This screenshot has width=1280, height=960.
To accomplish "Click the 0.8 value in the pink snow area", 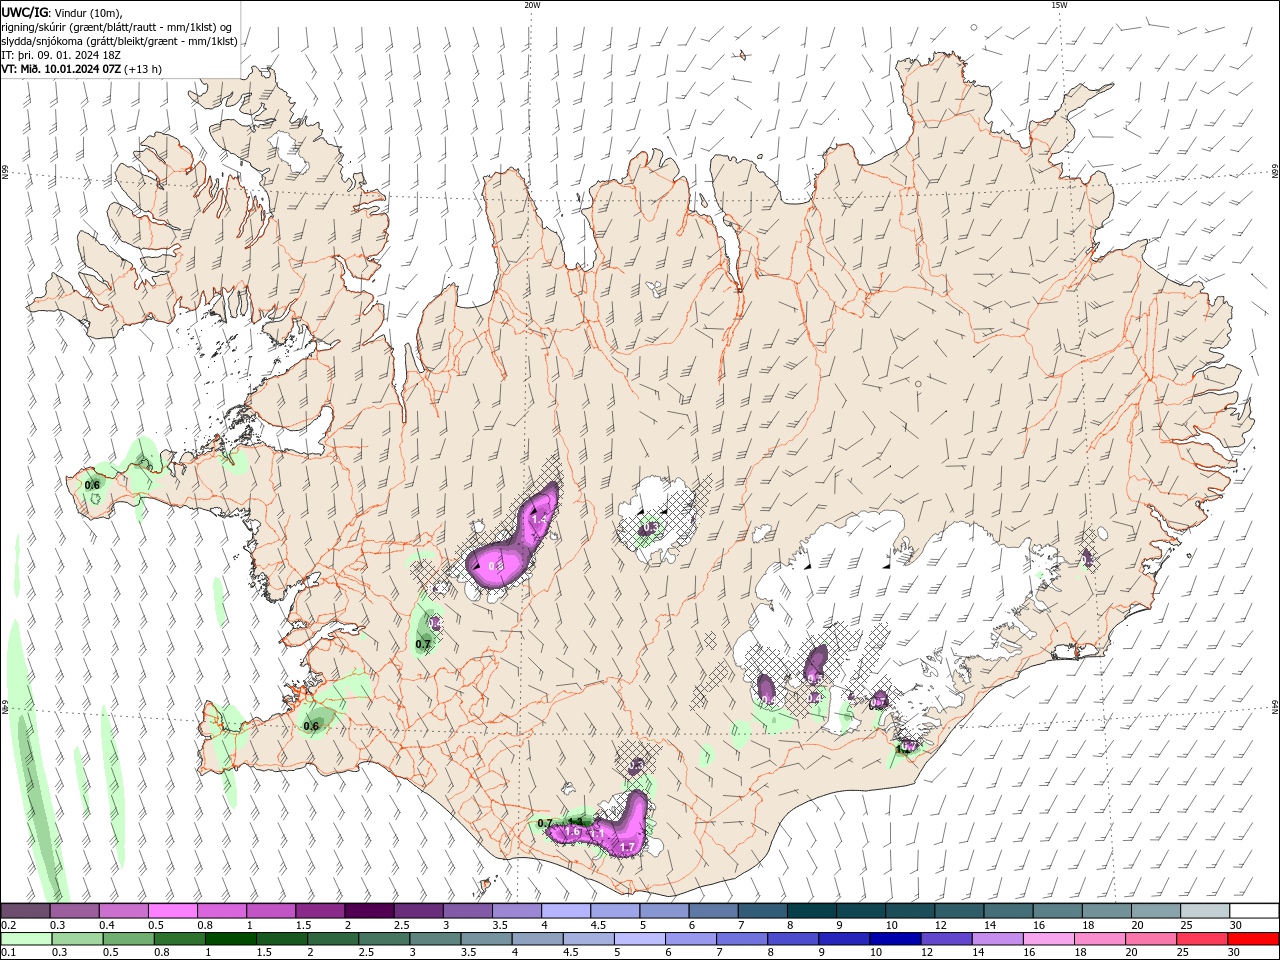I will pyautogui.click(x=495, y=566).
